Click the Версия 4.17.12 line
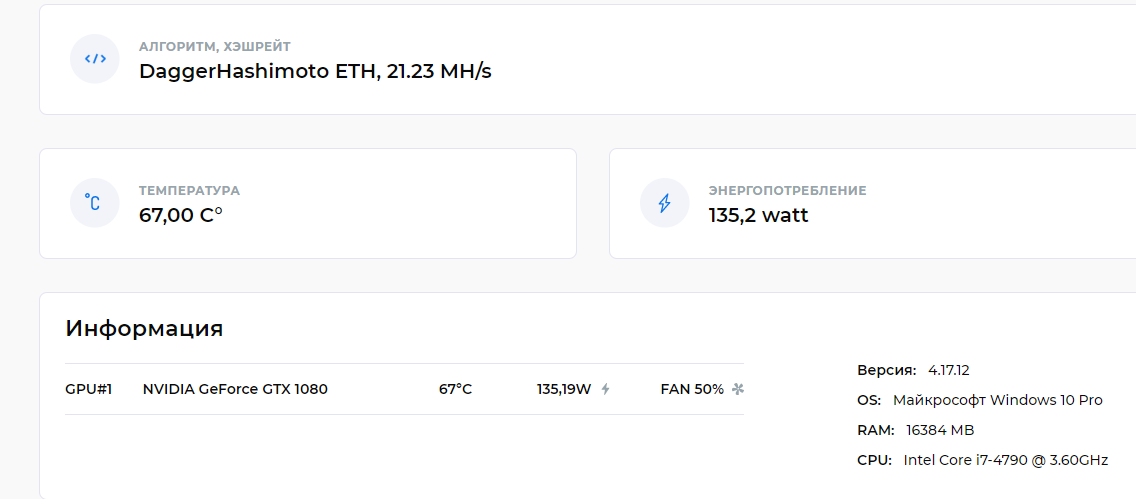1136x499 pixels. (x=913, y=371)
